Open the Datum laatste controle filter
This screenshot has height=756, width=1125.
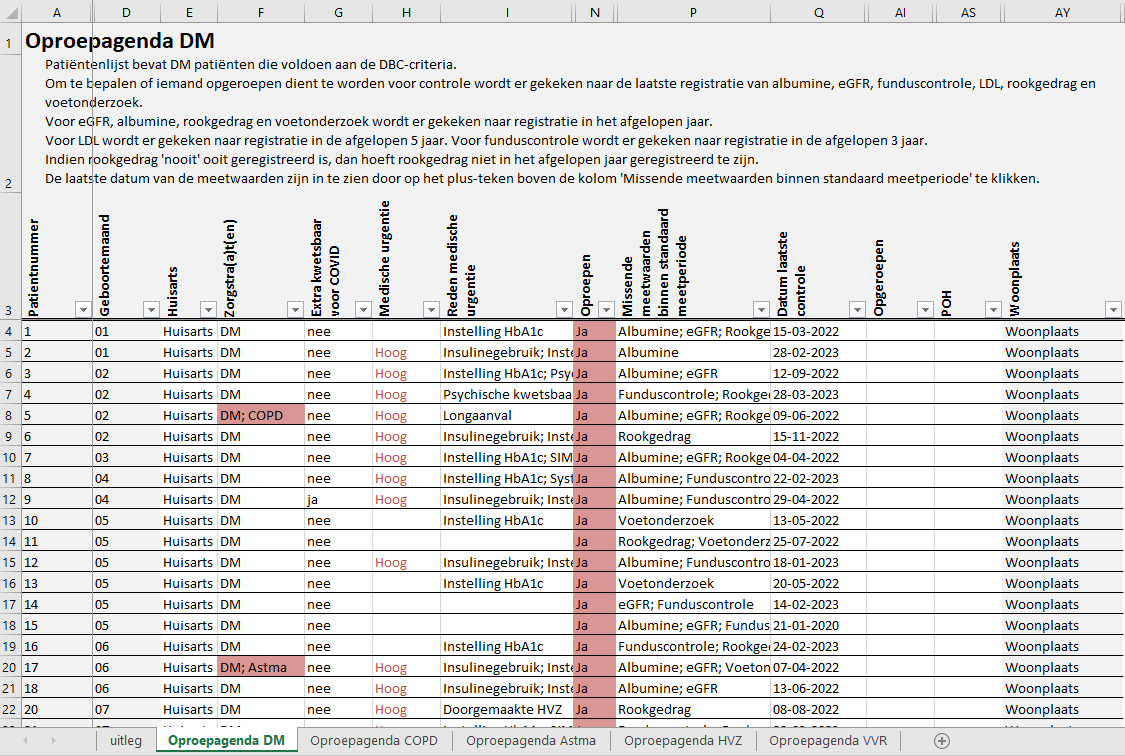click(x=857, y=310)
